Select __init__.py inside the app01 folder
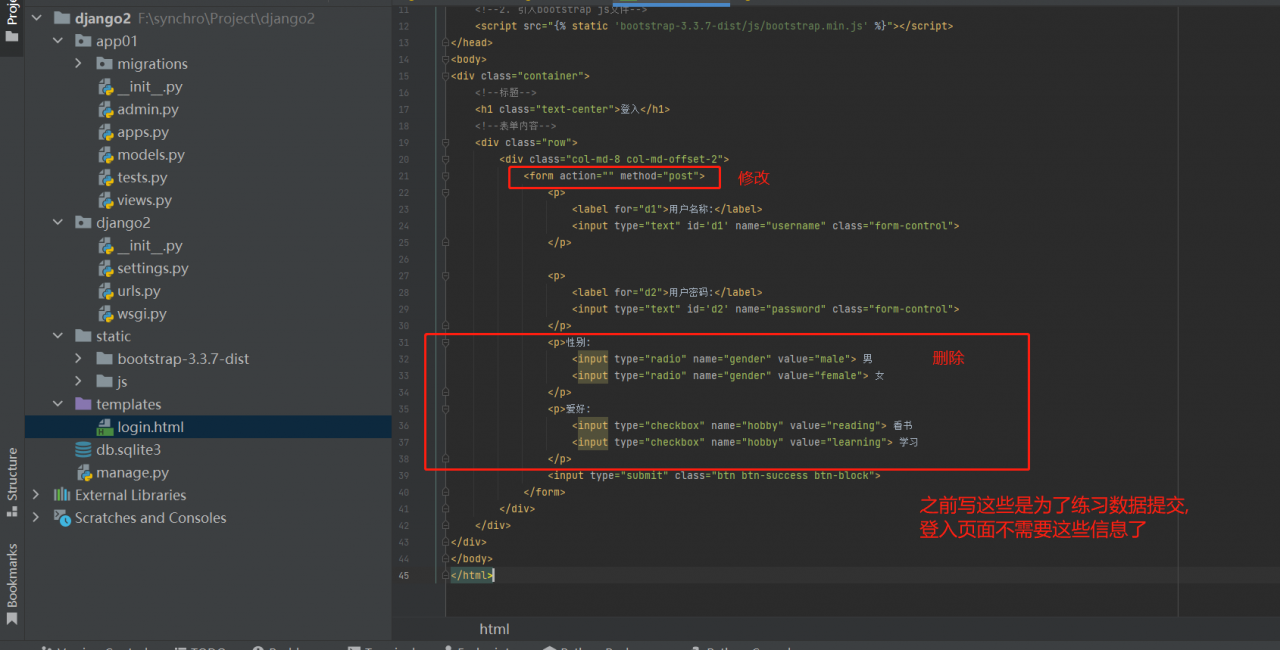The height and width of the screenshot is (650, 1280). [x=150, y=87]
